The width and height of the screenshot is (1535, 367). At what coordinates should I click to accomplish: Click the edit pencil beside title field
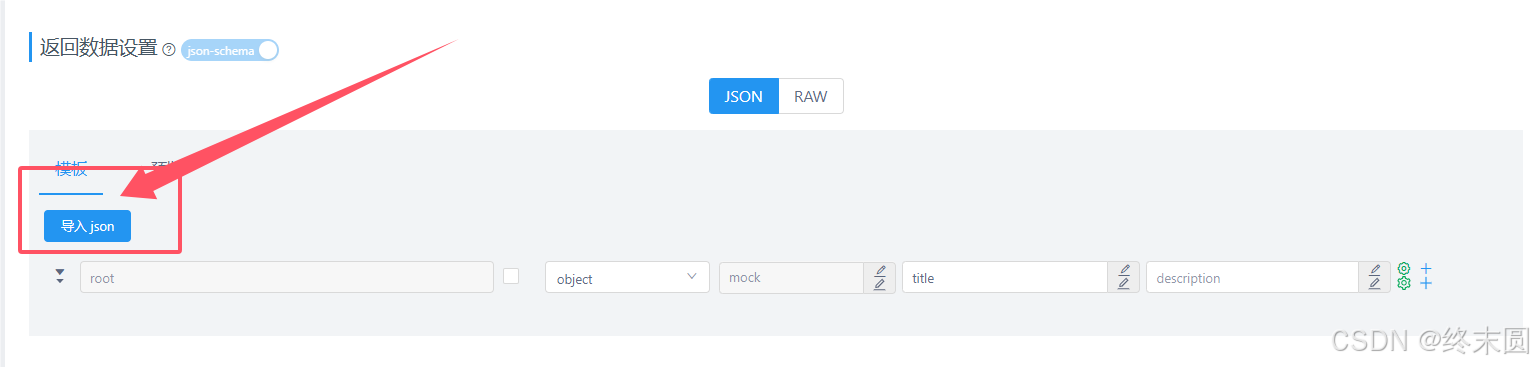pos(1123,277)
